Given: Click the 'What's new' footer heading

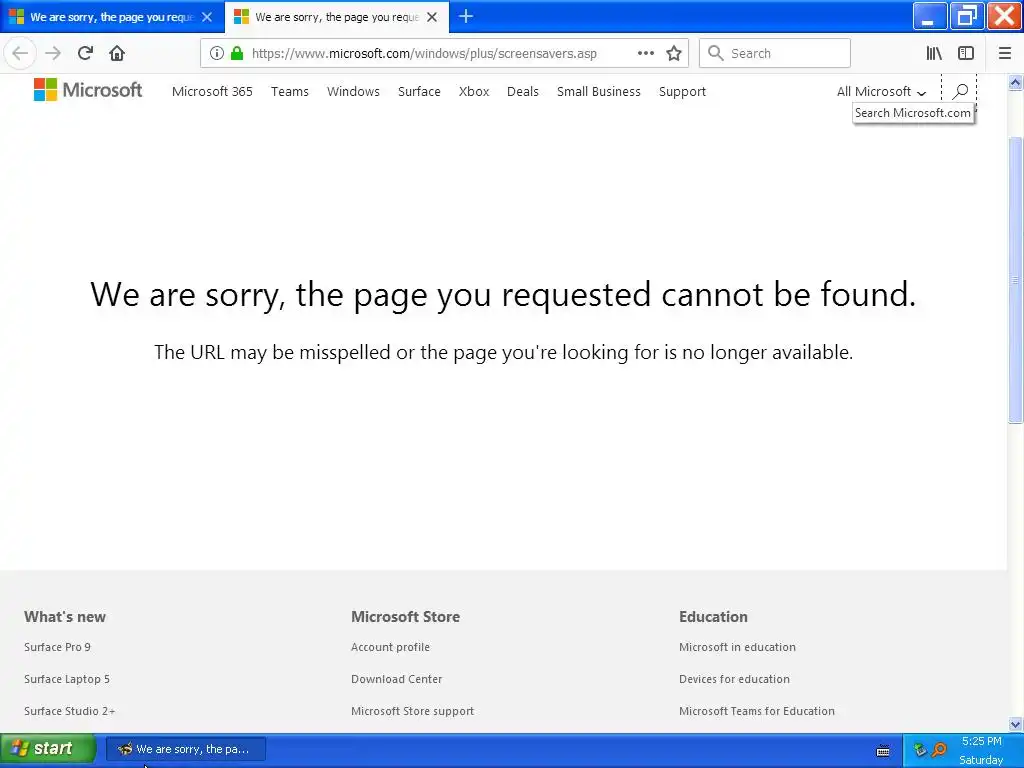Looking at the screenshot, I should coord(65,616).
